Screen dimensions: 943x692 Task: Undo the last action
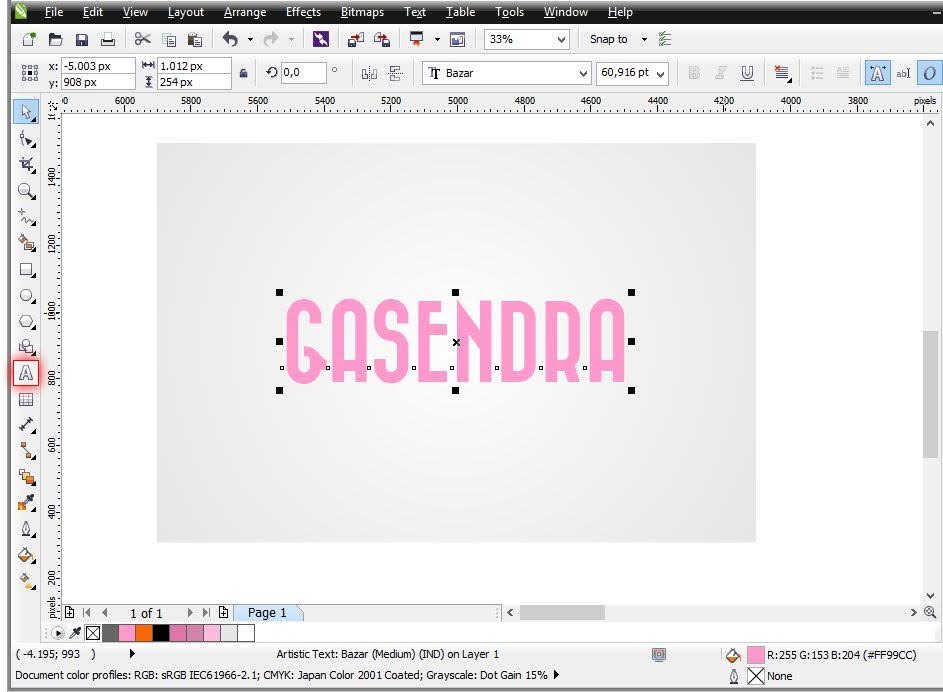[x=231, y=39]
